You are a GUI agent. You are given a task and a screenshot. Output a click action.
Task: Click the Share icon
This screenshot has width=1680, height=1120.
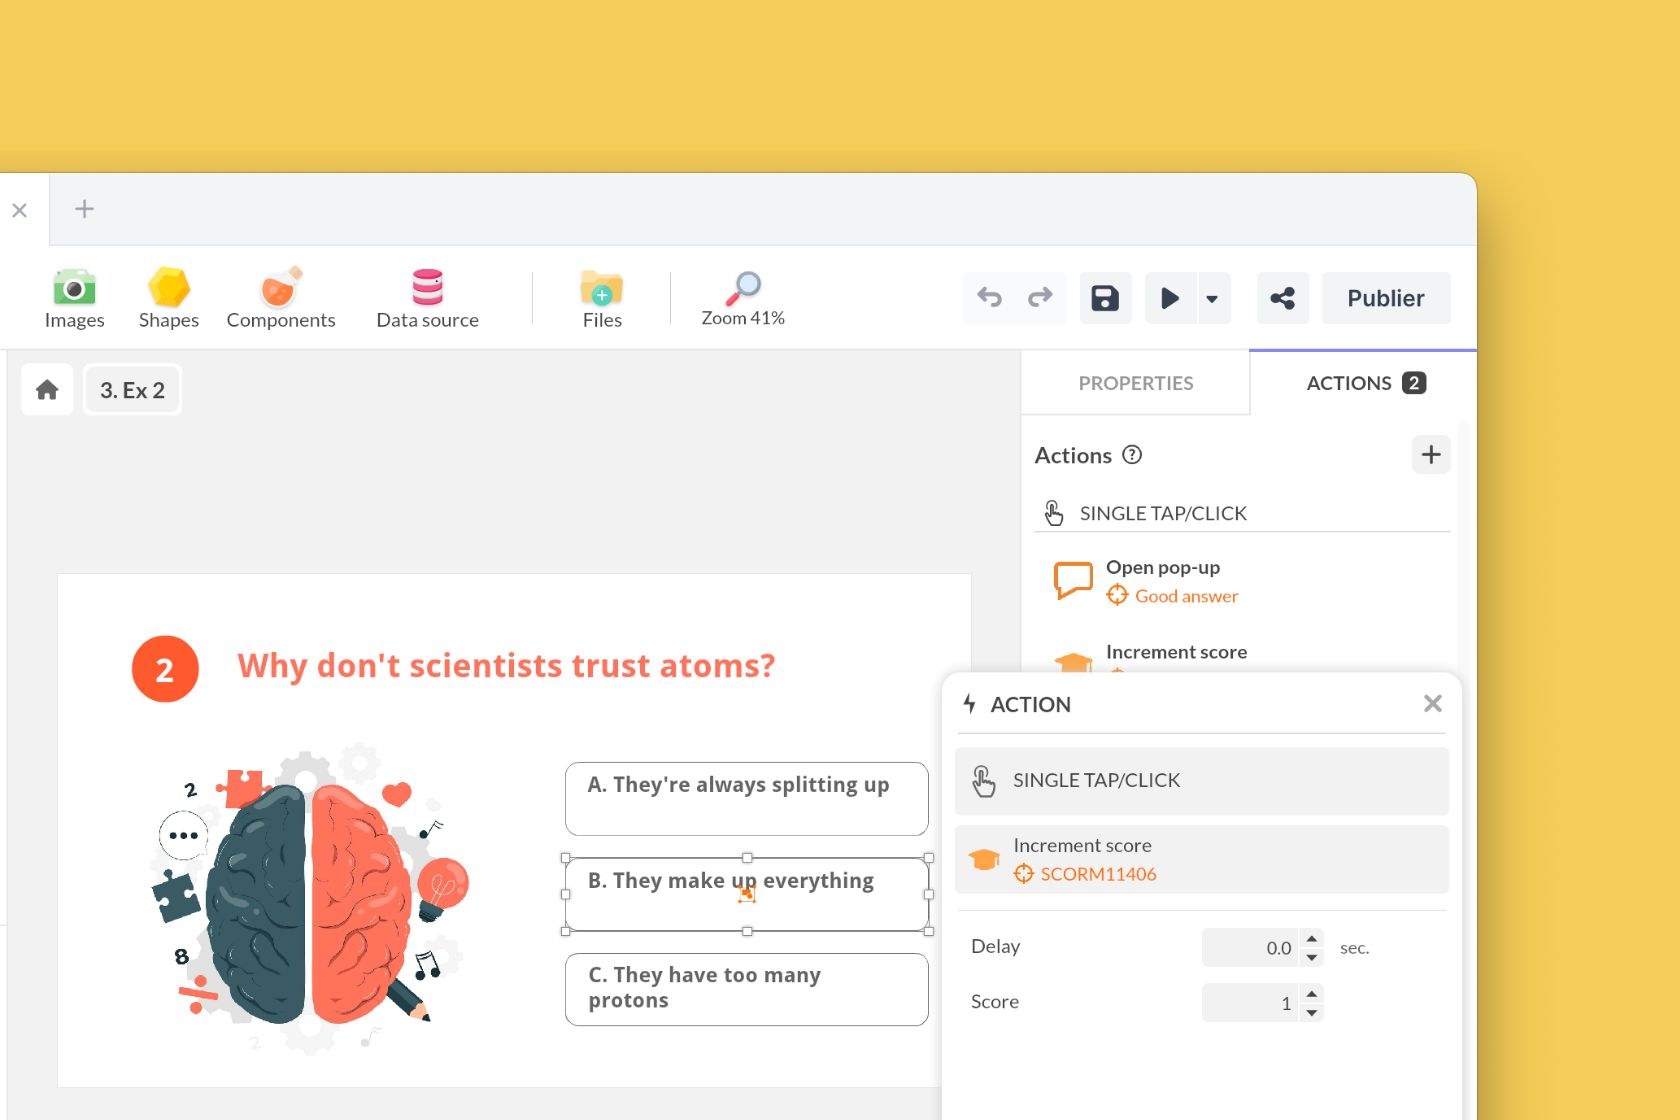[1283, 297]
